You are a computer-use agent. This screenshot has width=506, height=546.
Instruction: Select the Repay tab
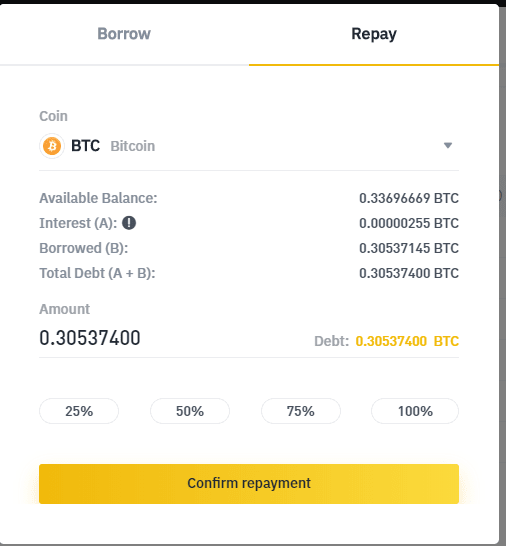pos(374,34)
